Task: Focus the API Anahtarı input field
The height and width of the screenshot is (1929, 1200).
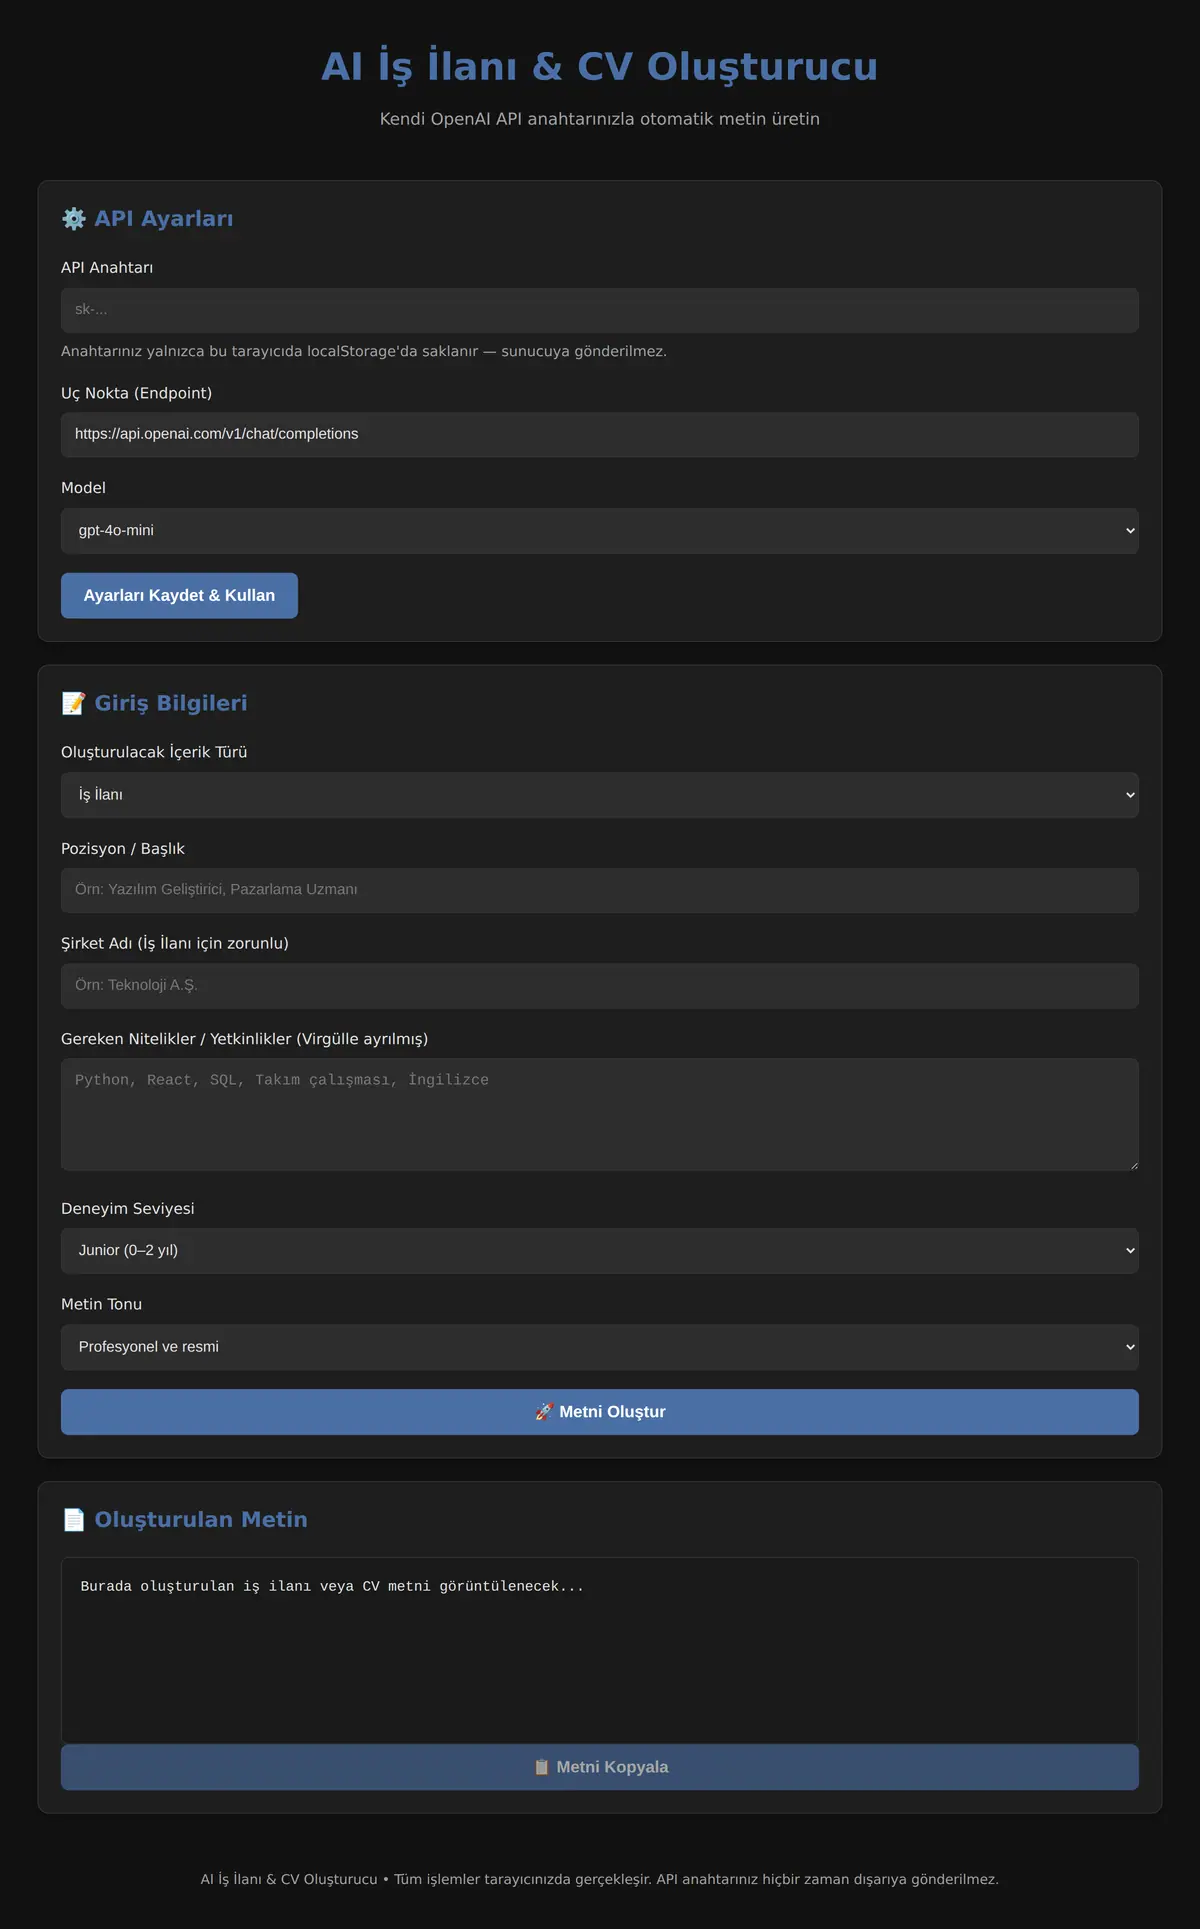Action: click(x=600, y=311)
